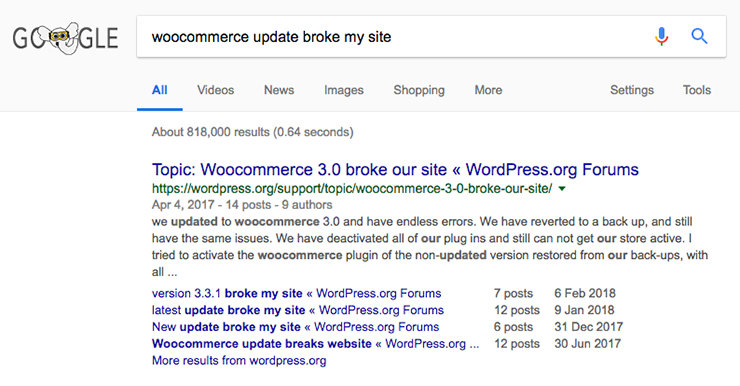The image size is (740, 386).
Task: Open 'latest update broke my site' link
Action: point(298,310)
